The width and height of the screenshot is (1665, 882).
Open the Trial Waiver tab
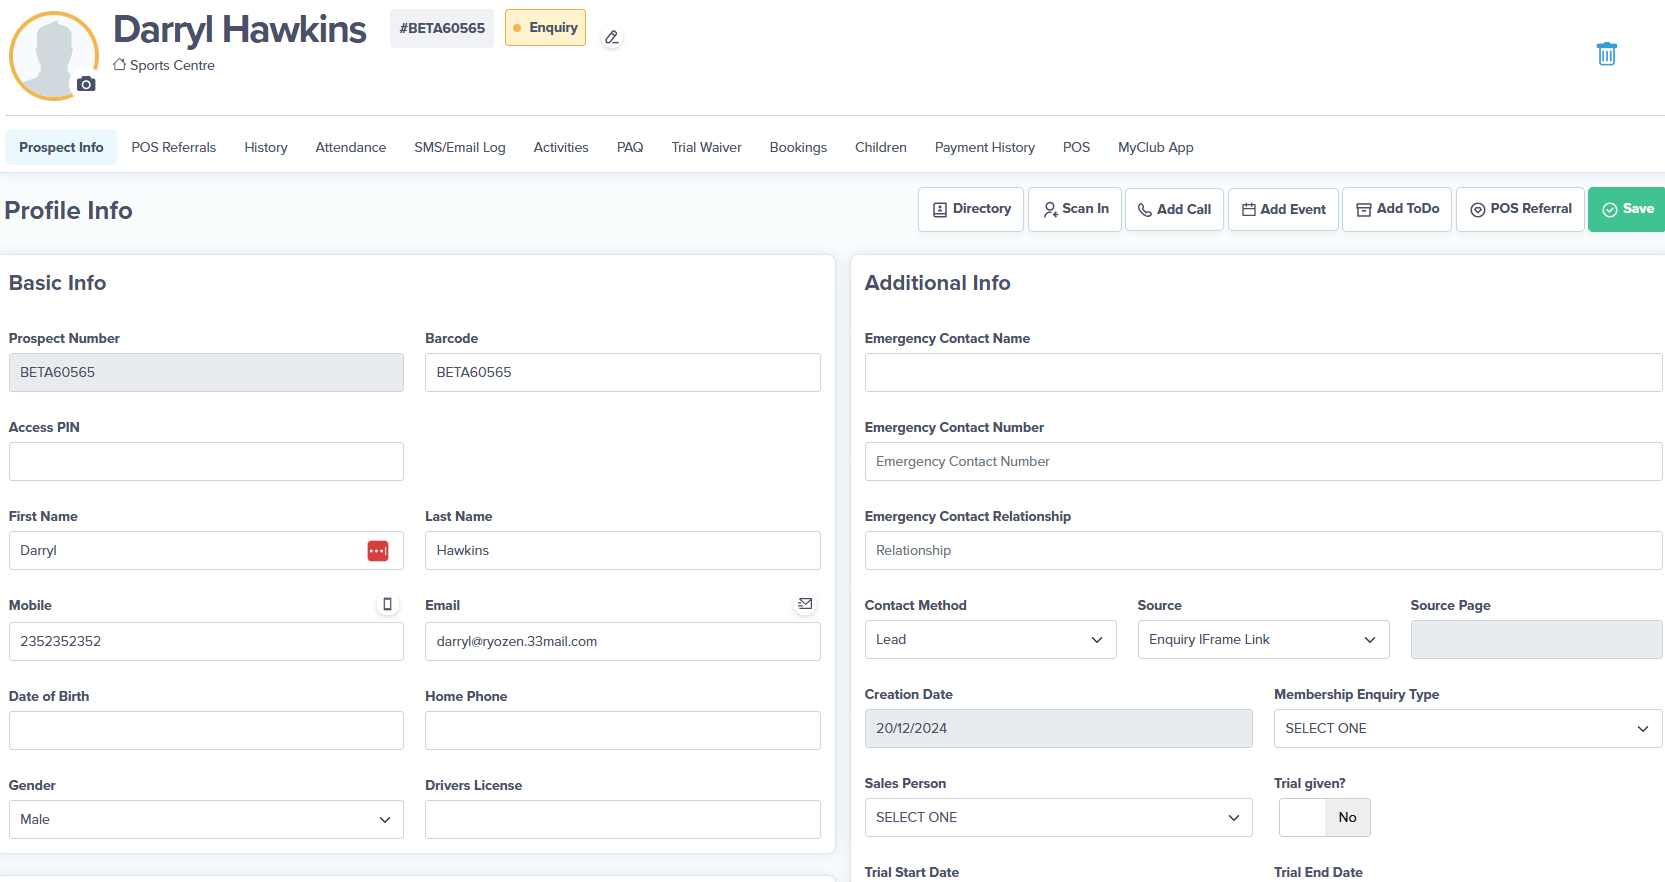coord(707,147)
